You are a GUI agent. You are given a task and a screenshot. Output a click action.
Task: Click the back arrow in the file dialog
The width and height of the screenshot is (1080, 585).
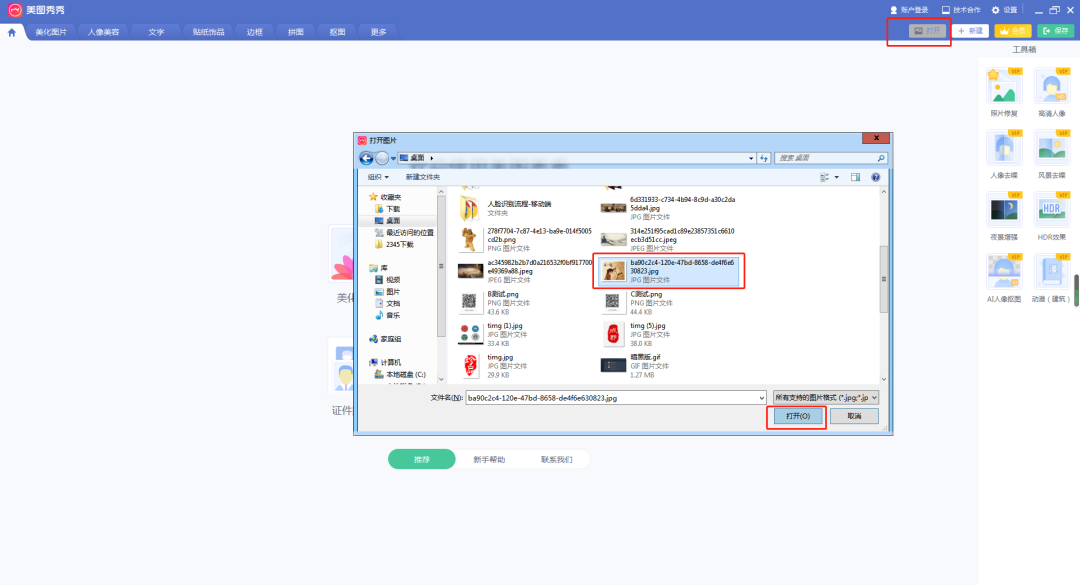click(366, 158)
